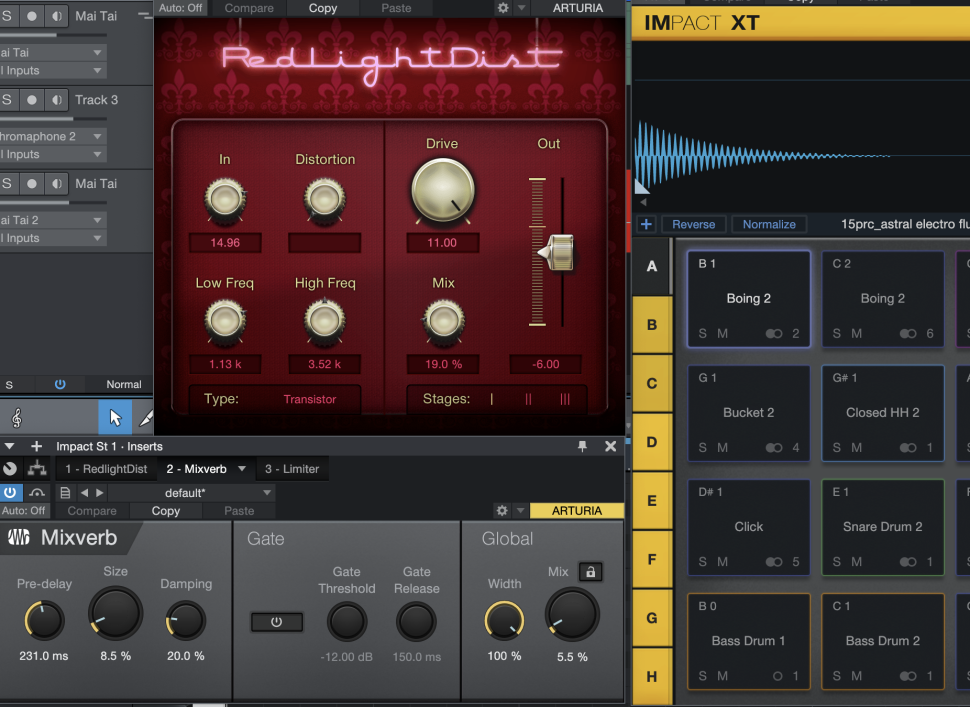The width and height of the screenshot is (970, 707).
Task: Toggle the Mixverb Gate power switch
Action: point(276,622)
